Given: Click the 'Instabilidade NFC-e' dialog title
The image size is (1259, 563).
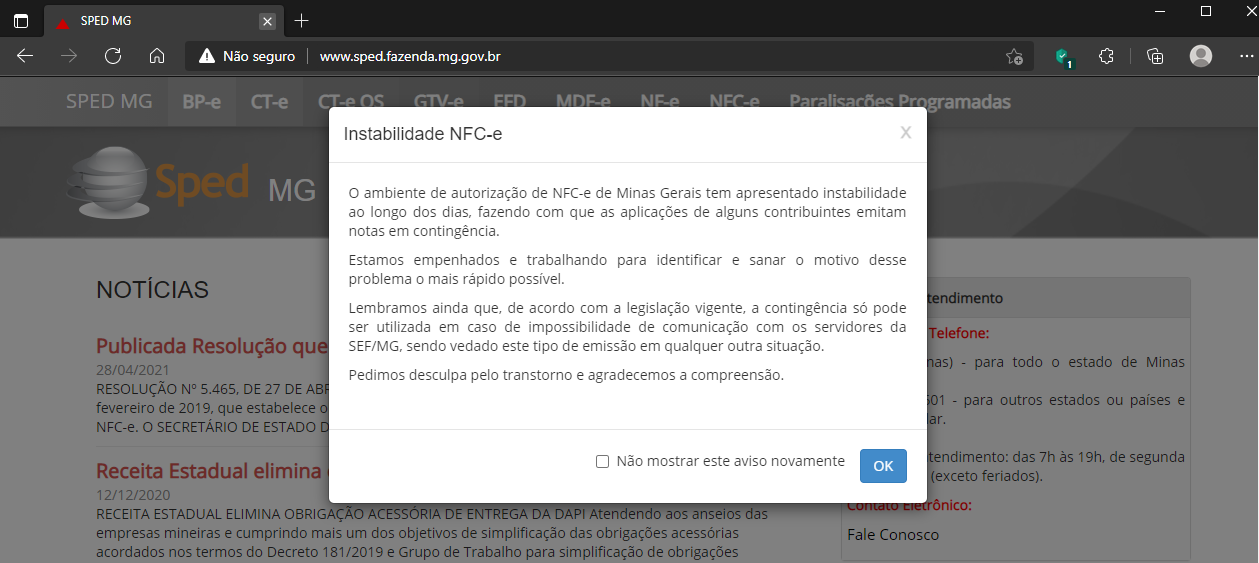Looking at the screenshot, I should [423, 133].
